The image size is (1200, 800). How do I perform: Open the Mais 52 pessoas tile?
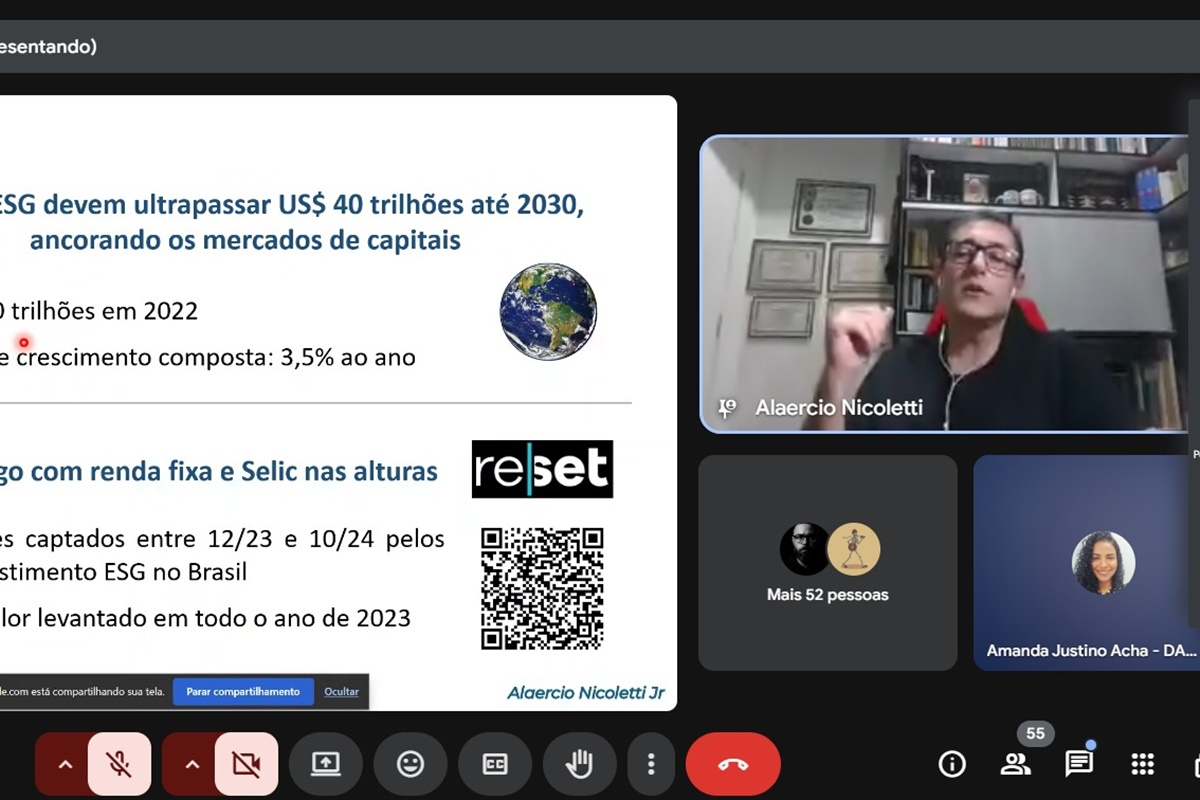coord(827,562)
